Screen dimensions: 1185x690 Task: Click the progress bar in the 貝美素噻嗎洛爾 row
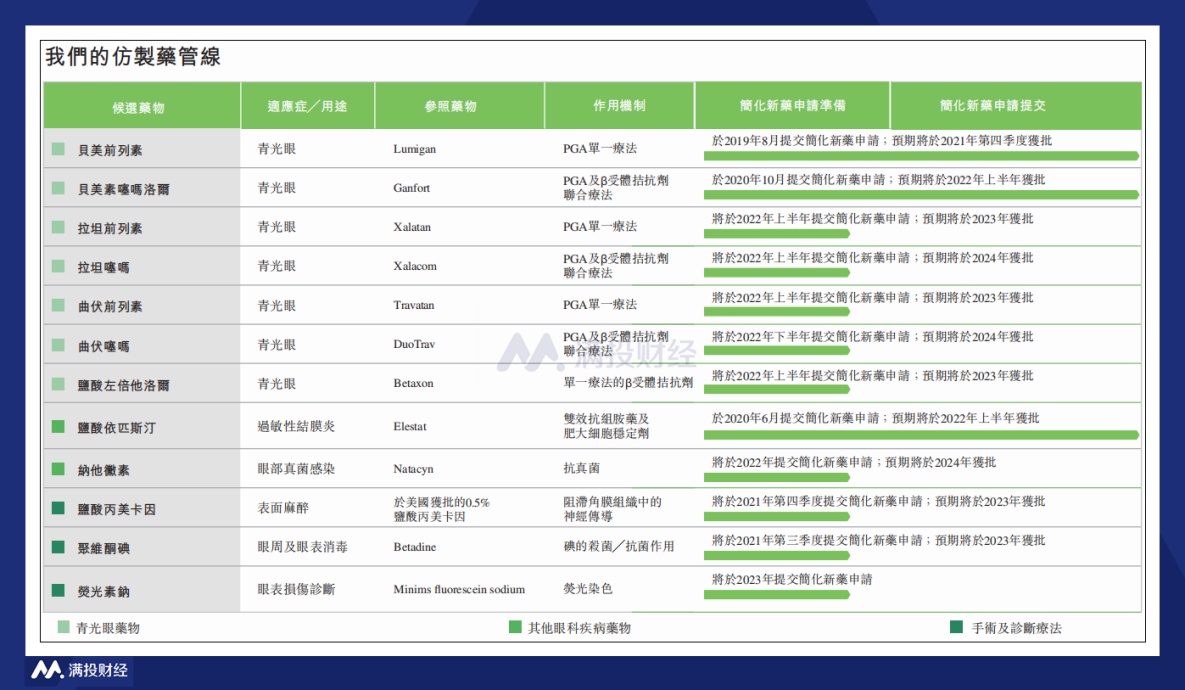[920, 195]
